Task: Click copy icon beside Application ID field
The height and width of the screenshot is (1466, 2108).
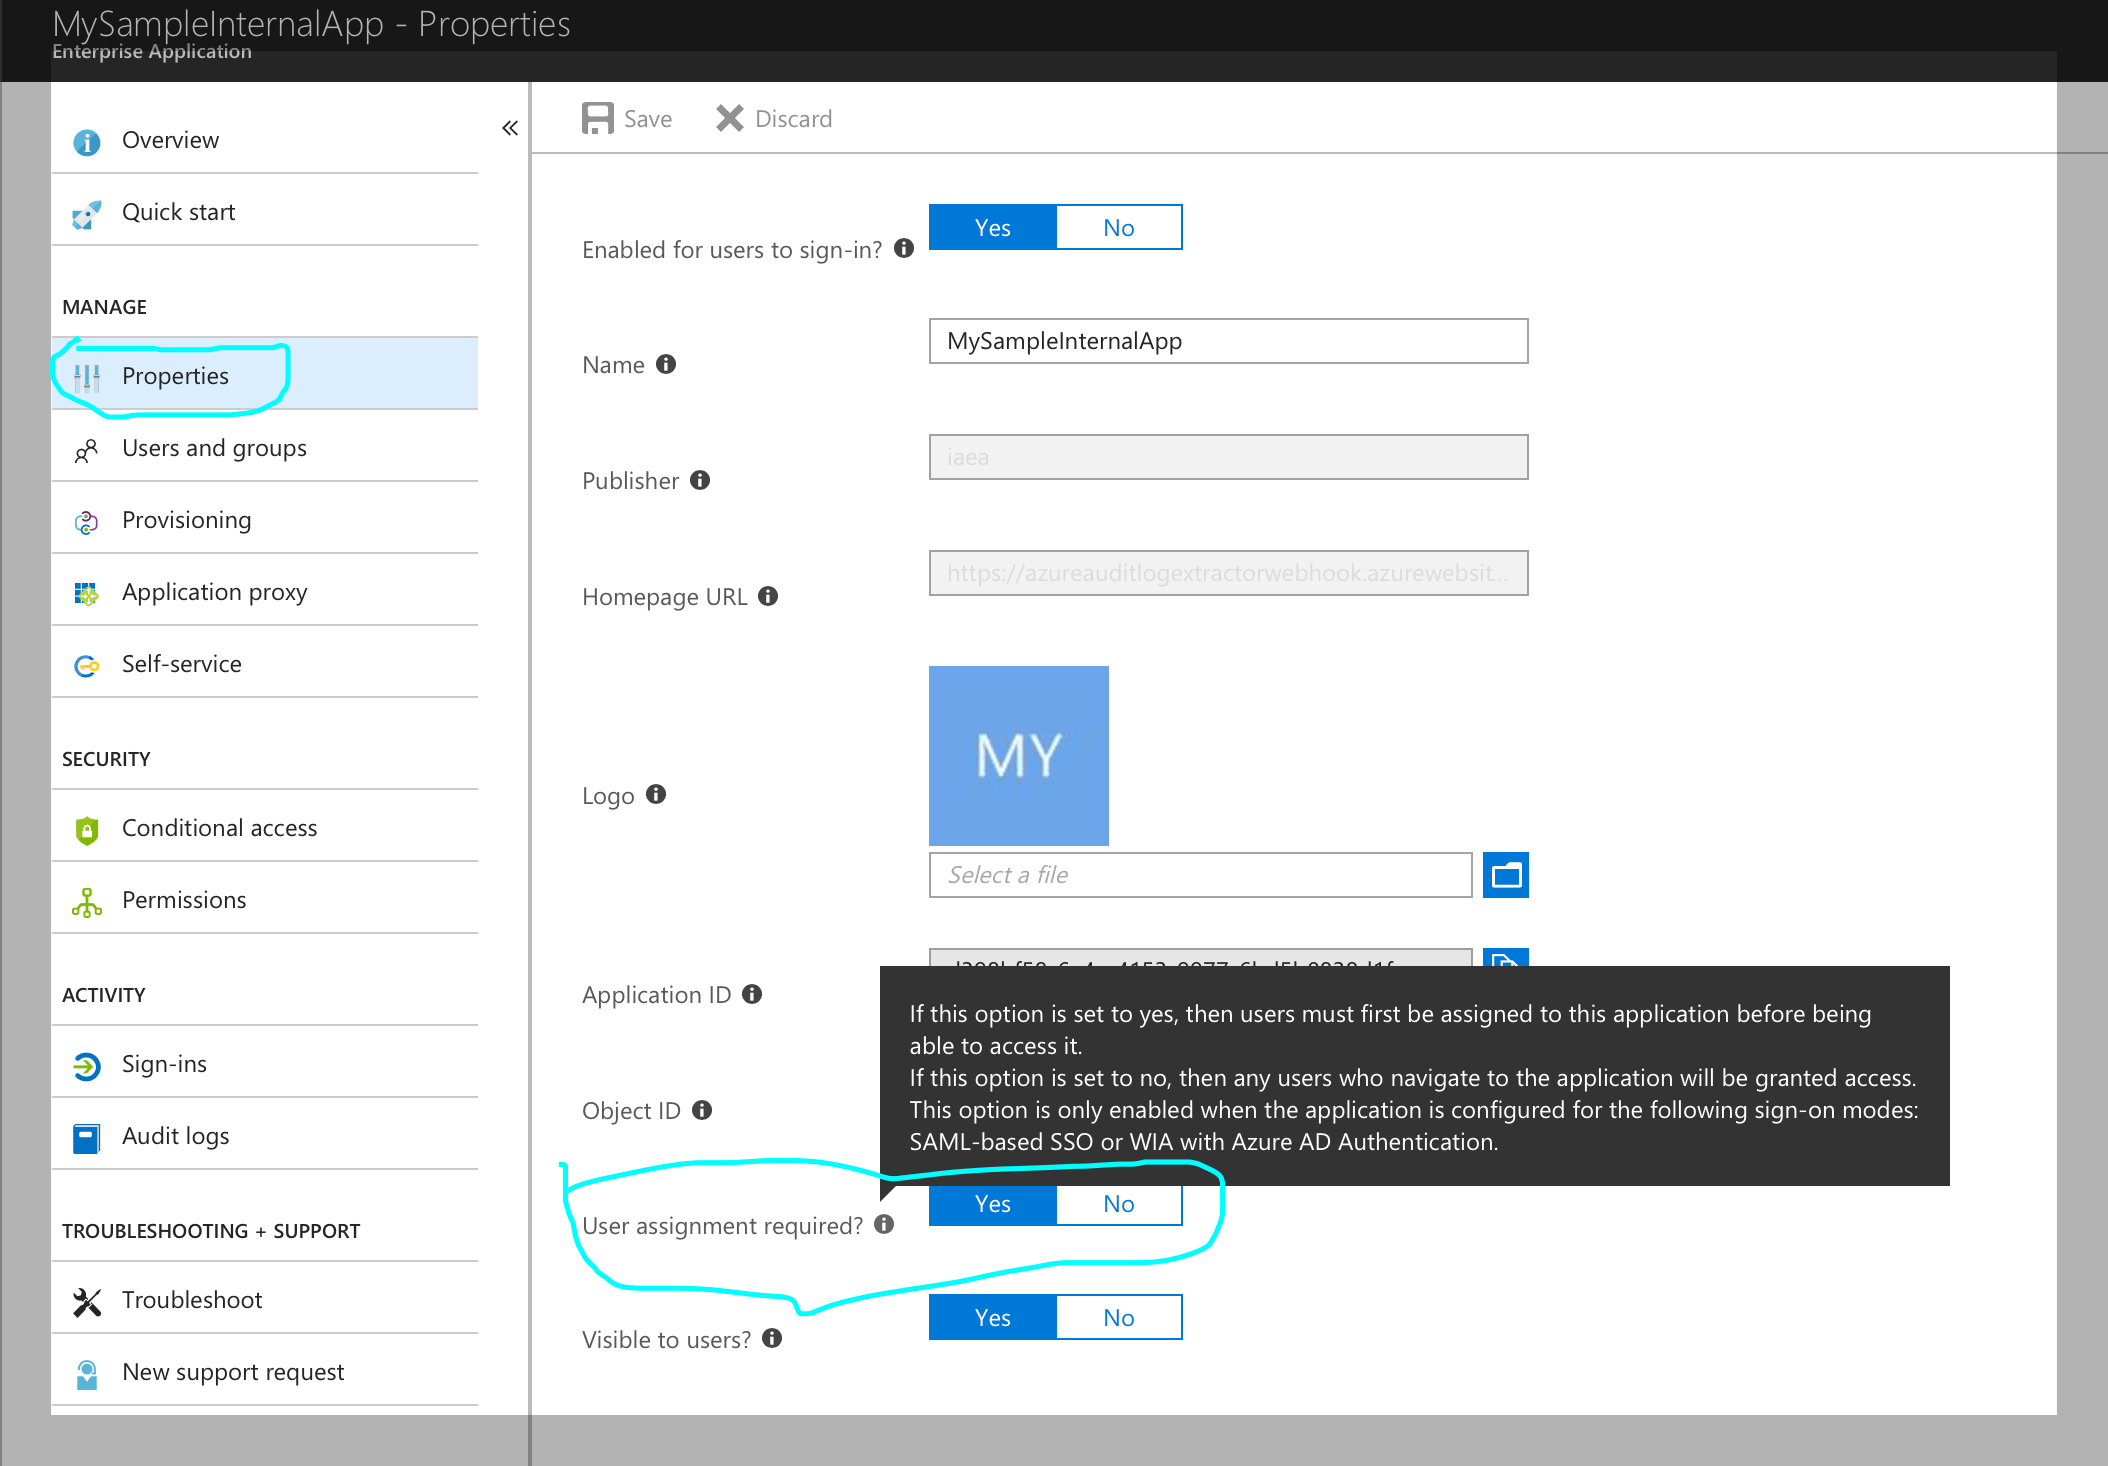Action: [x=1505, y=958]
